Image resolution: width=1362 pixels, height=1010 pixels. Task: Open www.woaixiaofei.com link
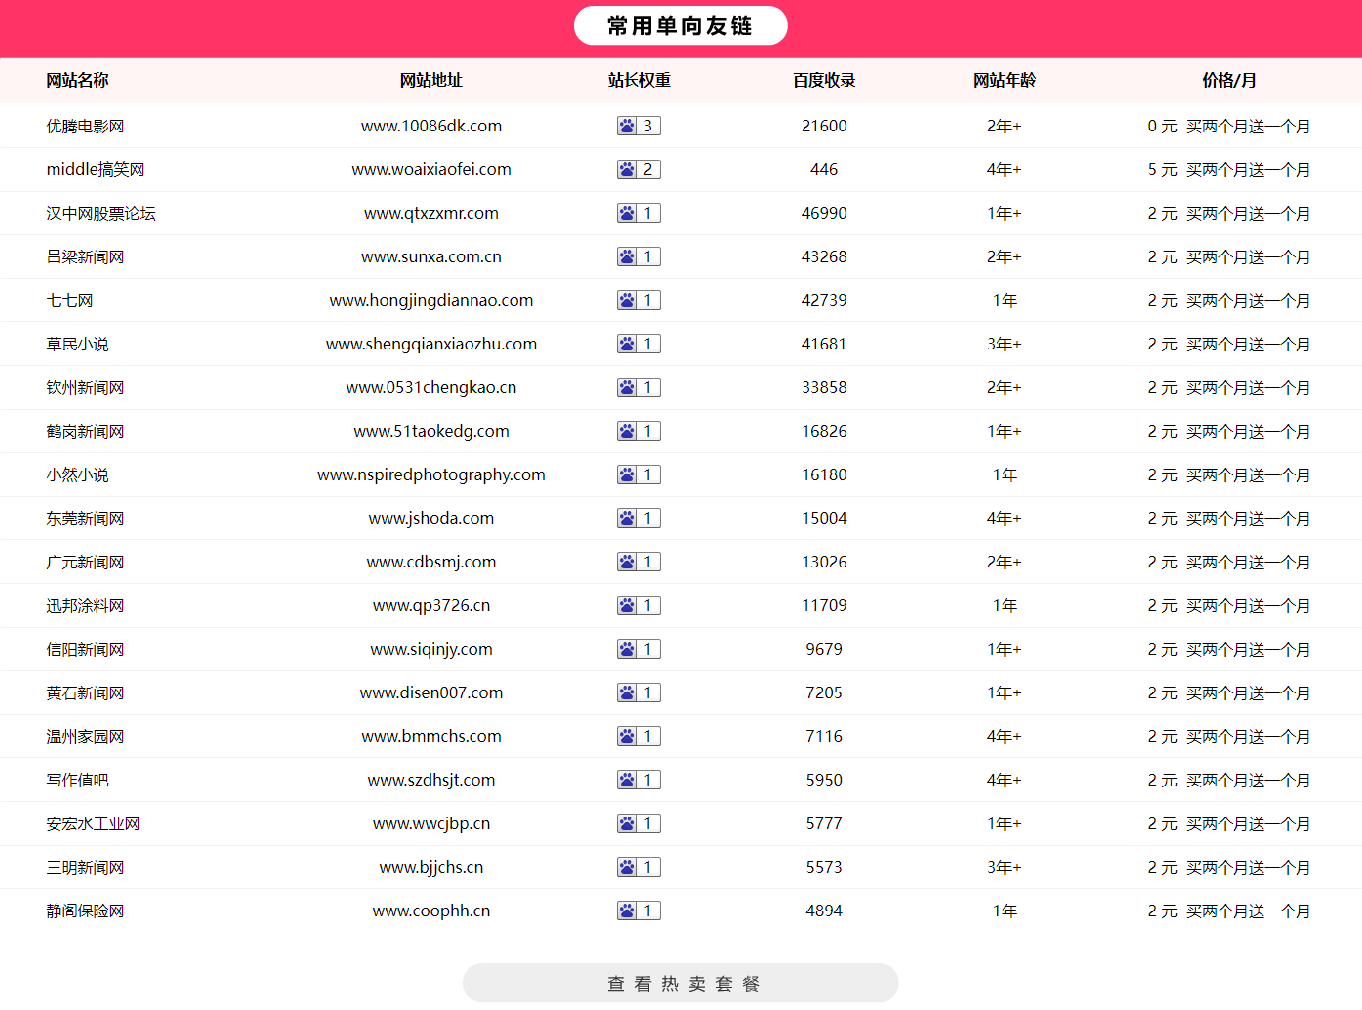[x=431, y=170]
